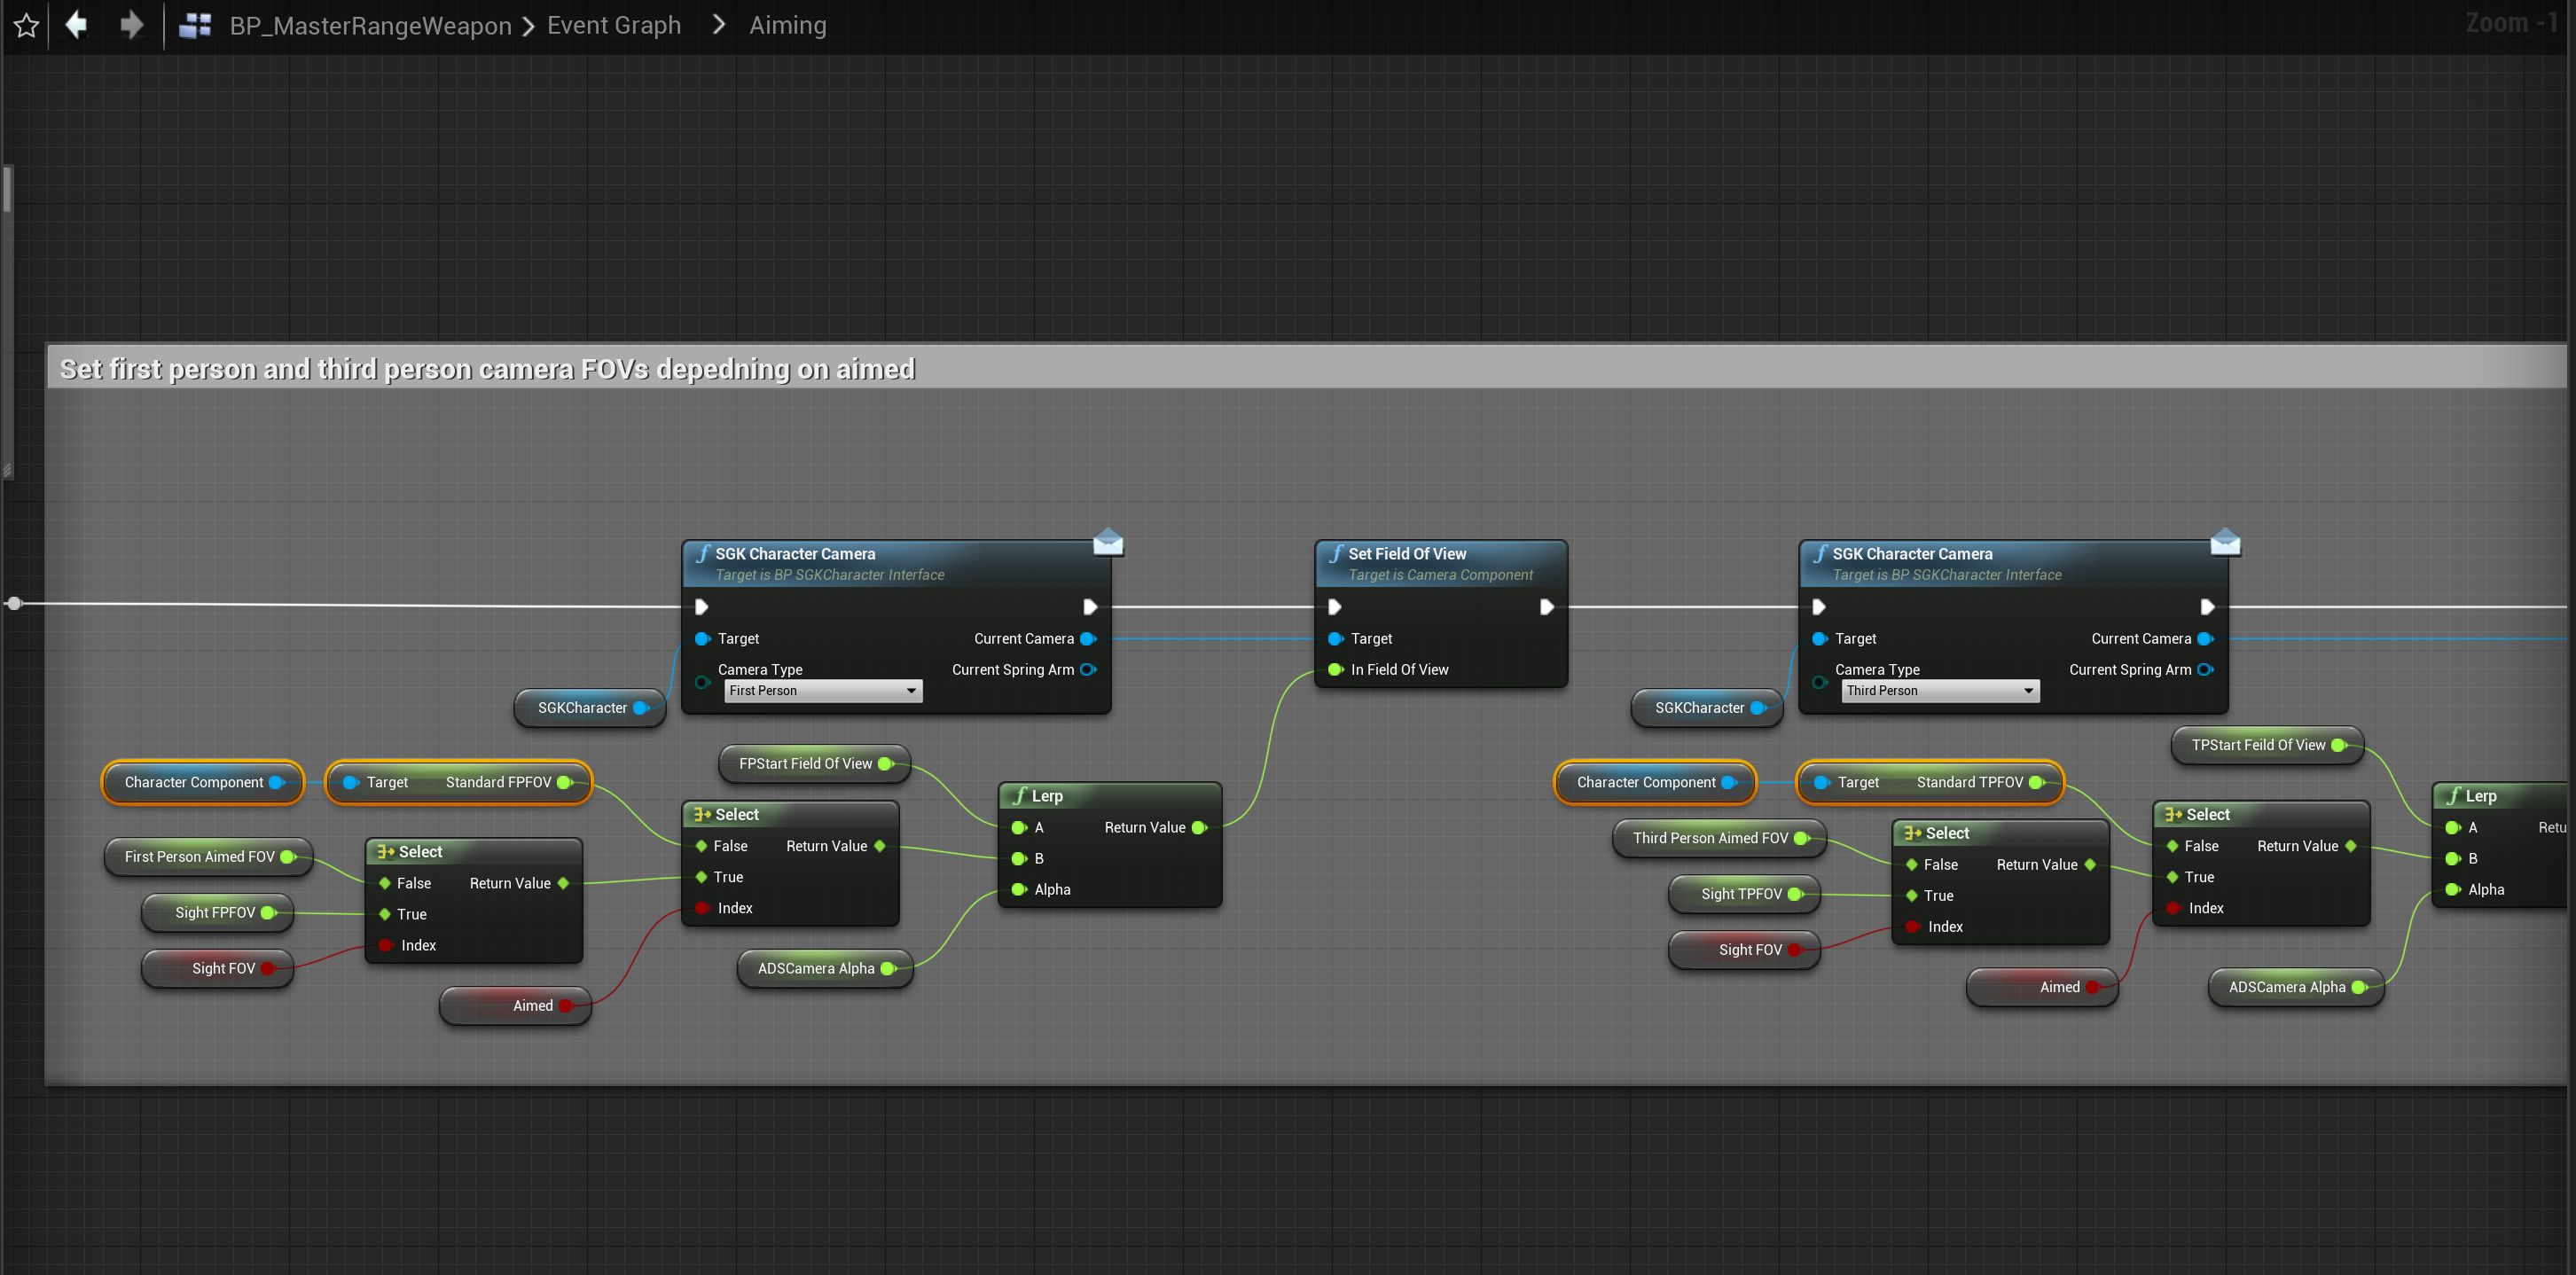Open the First Person camera type dropdown

coord(822,691)
